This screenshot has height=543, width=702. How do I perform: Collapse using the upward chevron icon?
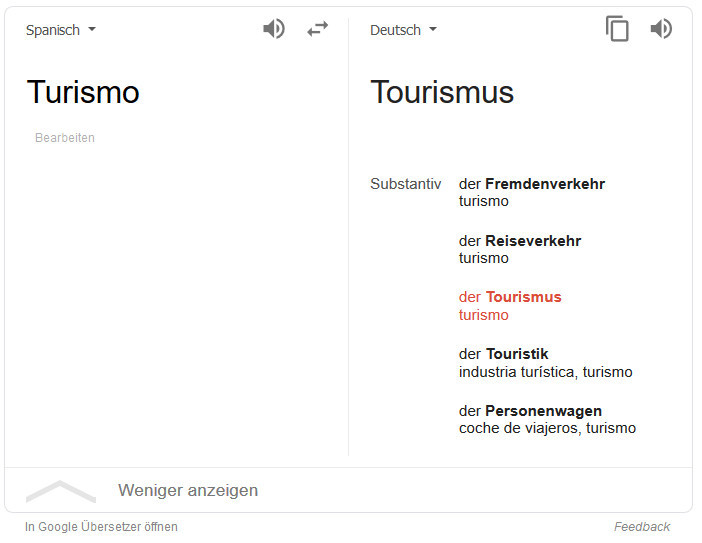[x=61, y=491]
